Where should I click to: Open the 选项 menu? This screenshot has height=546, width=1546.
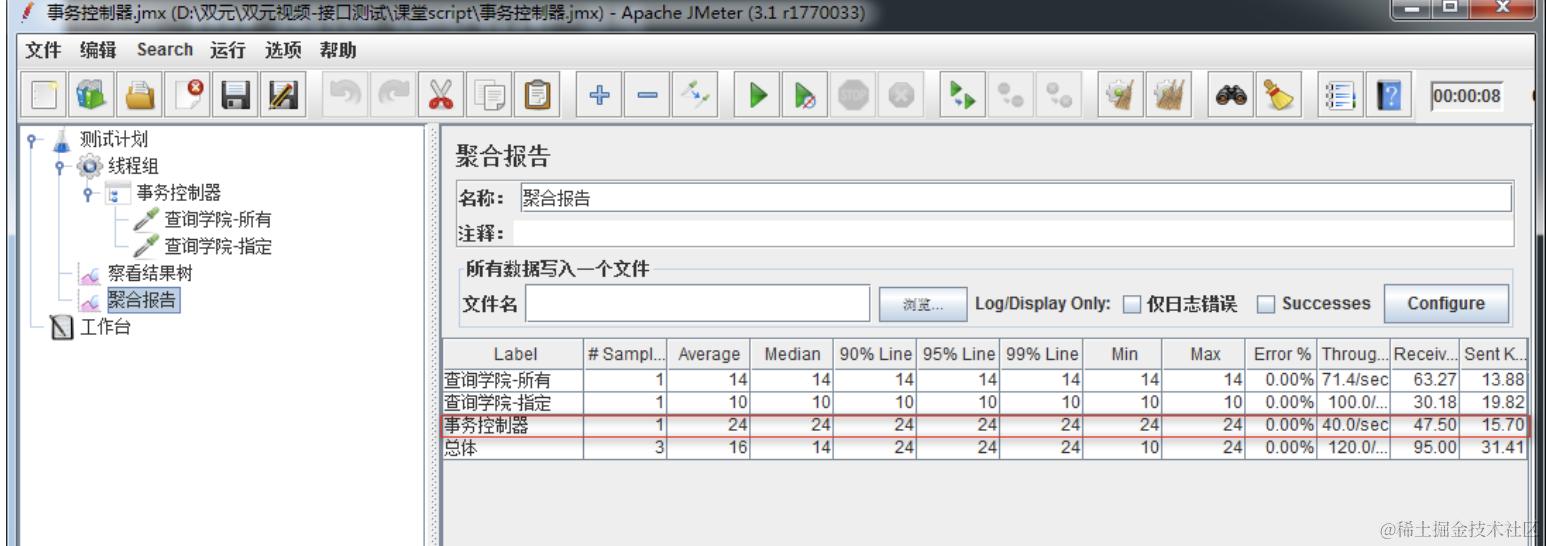283,50
